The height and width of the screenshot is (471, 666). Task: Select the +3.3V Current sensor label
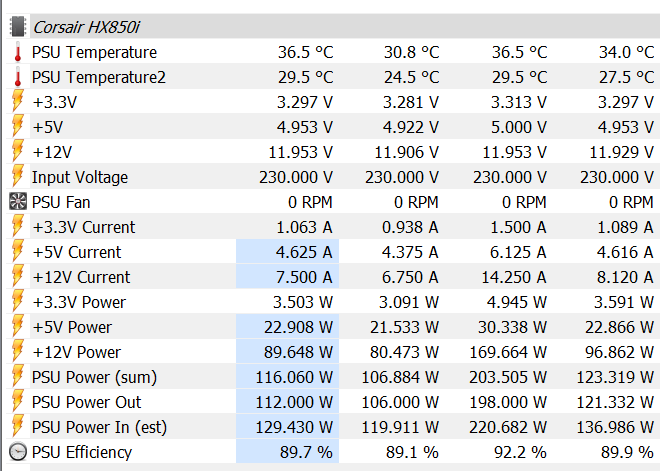point(84,227)
